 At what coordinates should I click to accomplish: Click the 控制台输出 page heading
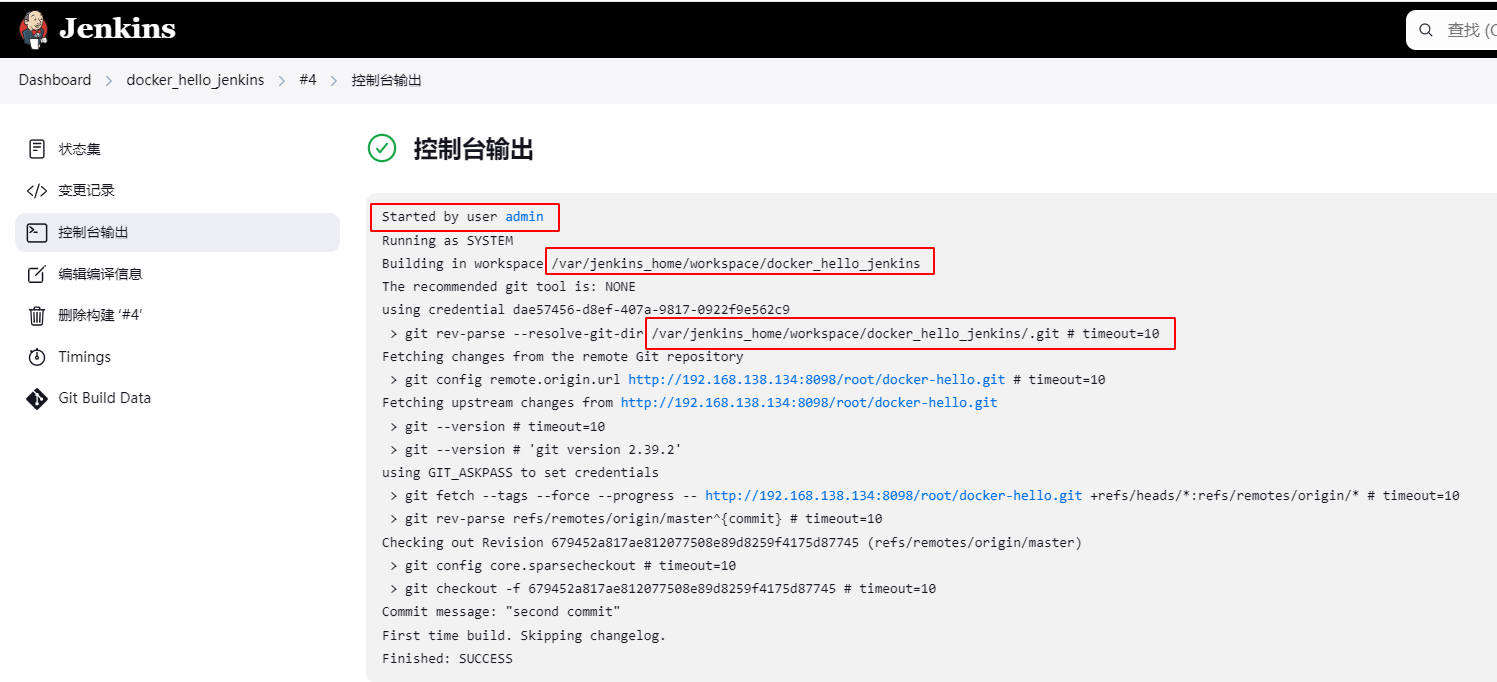point(474,150)
